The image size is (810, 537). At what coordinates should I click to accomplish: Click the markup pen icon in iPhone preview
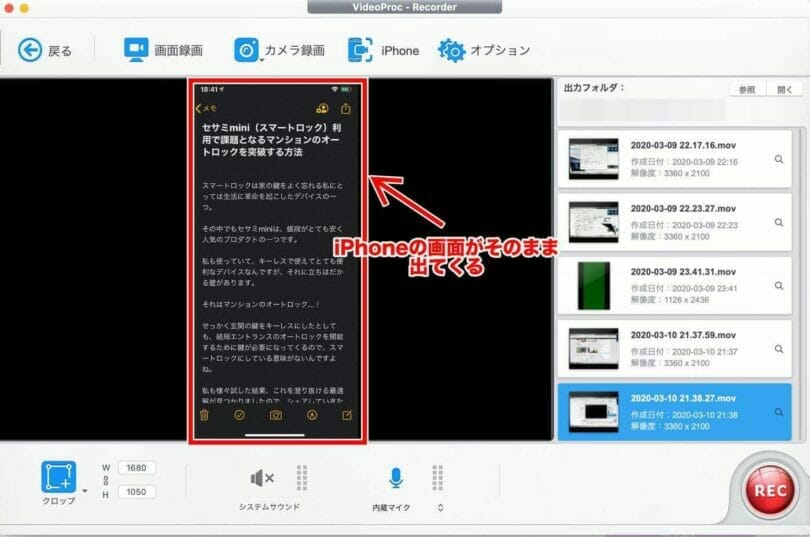[312, 415]
